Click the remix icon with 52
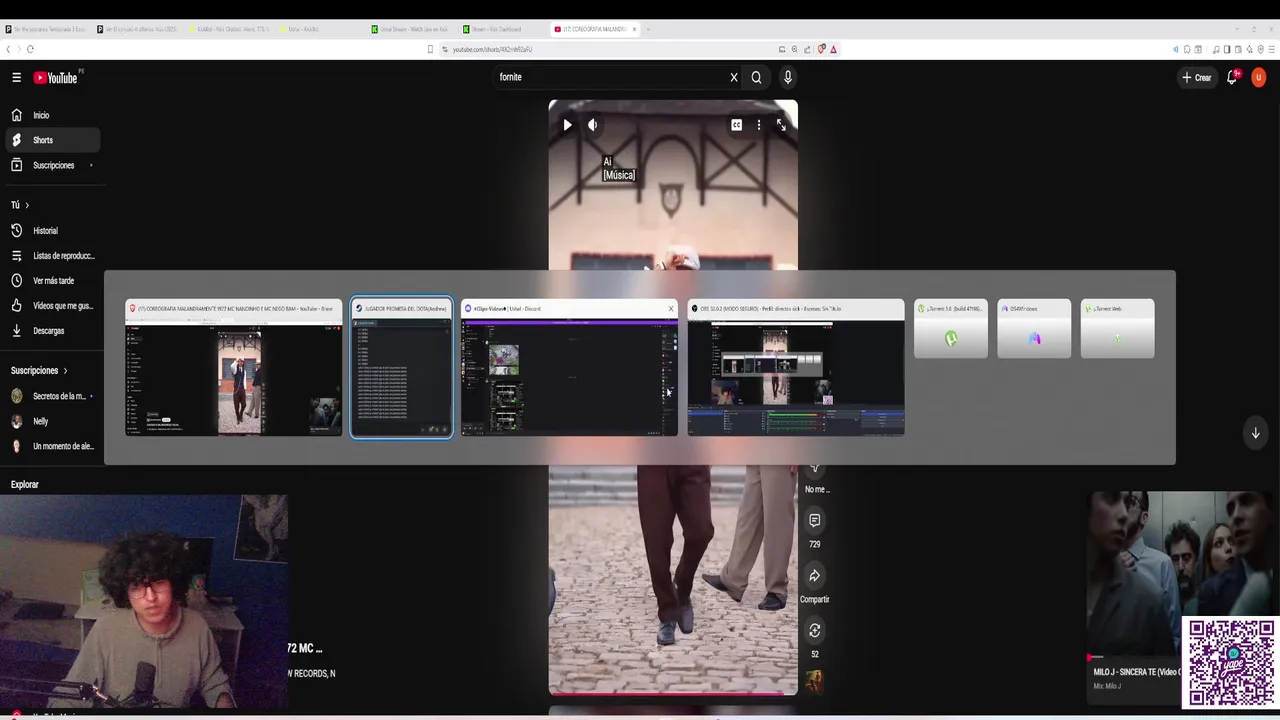Screen dimensions: 1280x720 click(x=814, y=631)
